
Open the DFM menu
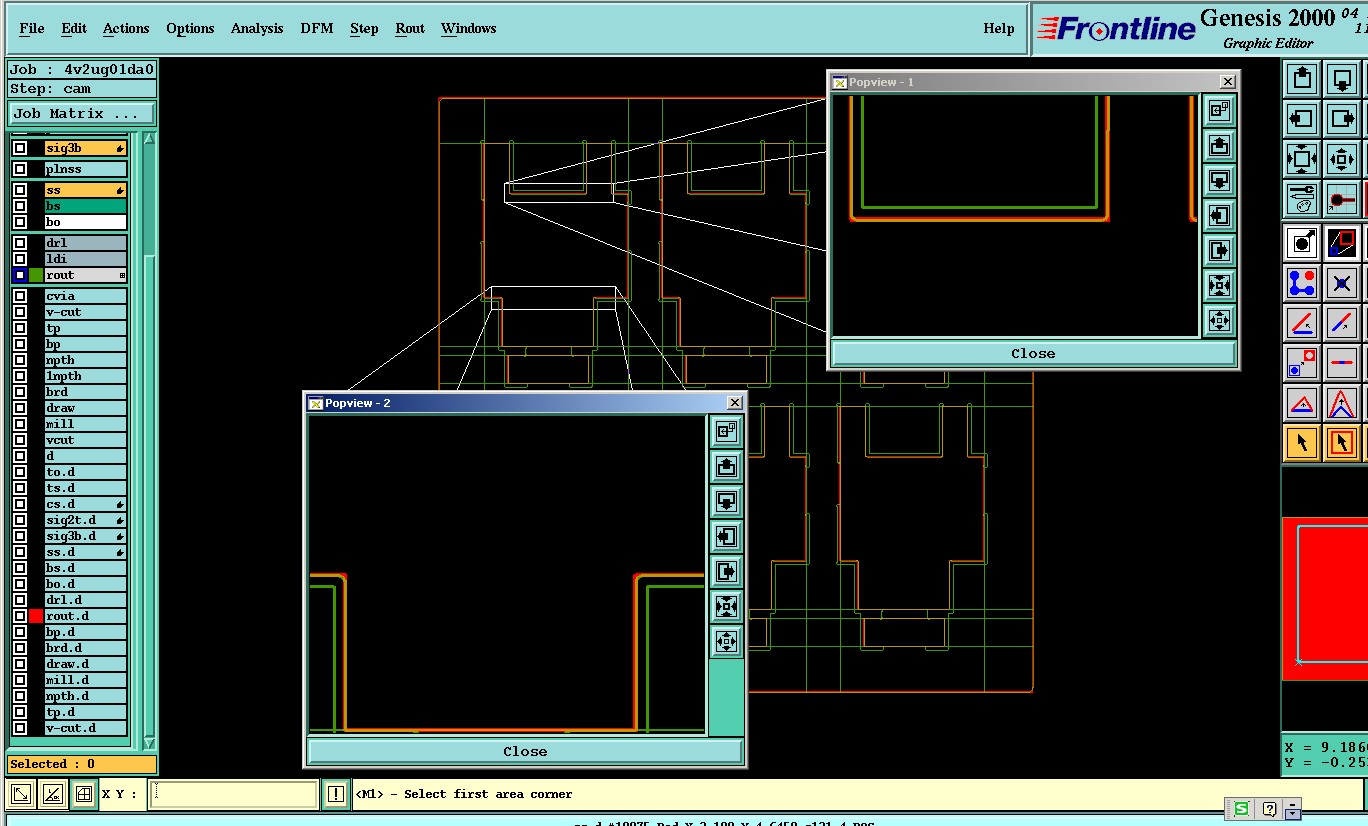point(317,28)
